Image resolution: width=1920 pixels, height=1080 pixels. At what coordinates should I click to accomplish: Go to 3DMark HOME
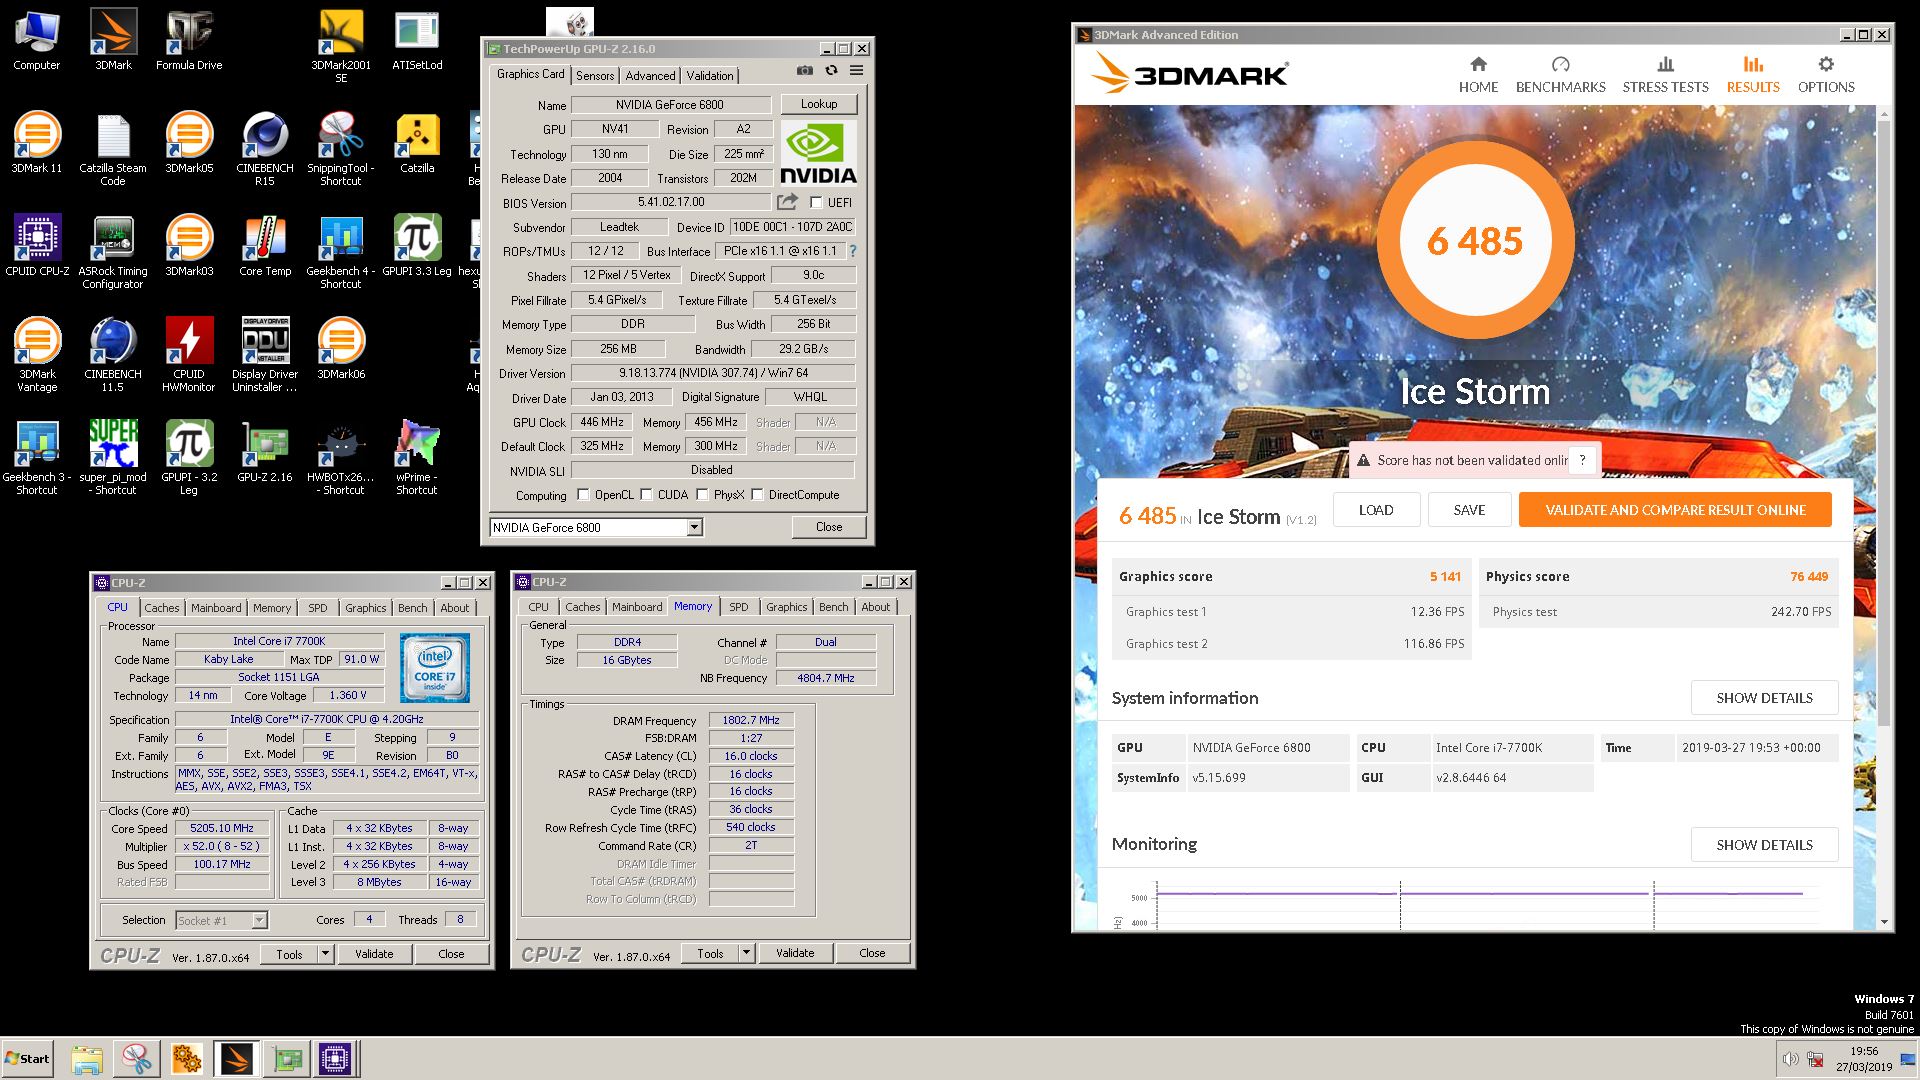pos(1478,75)
